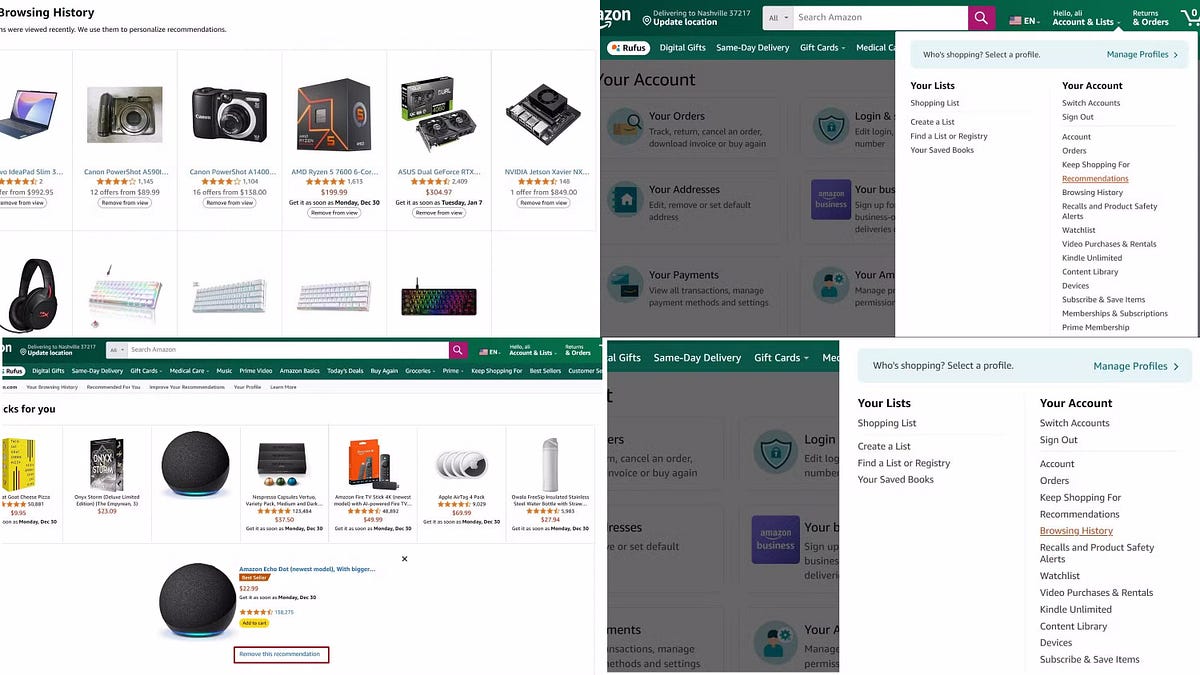Click star rating under Amazon Fire TV Stick 4K
1200x675 pixels.
click(364, 511)
